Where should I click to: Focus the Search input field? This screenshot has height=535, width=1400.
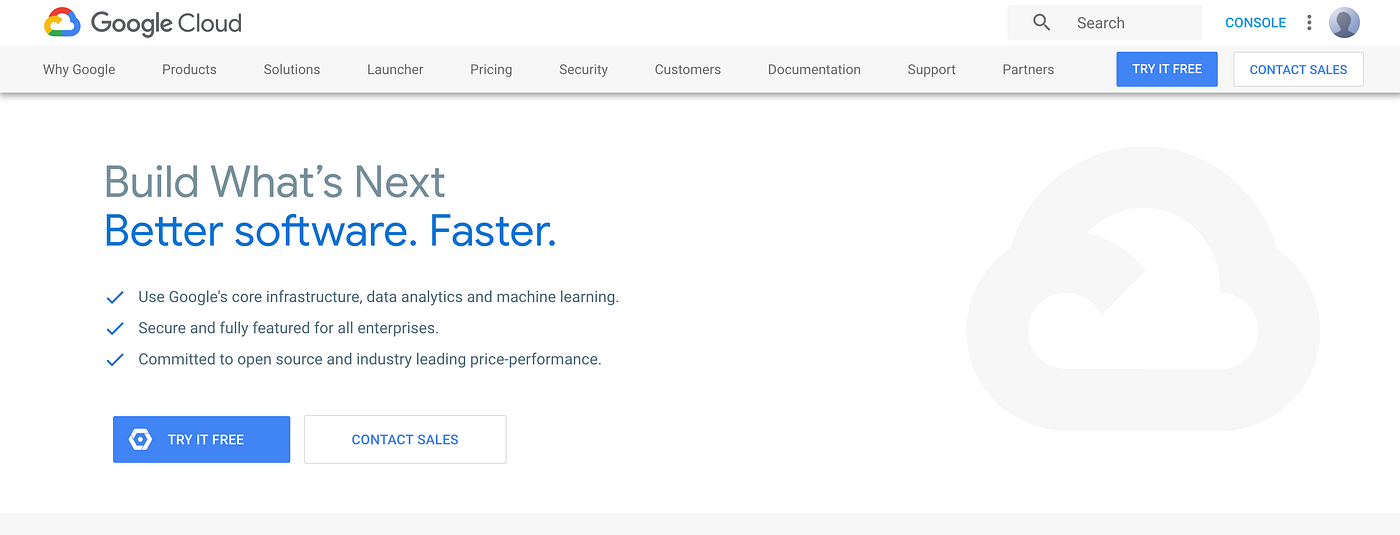(1104, 22)
